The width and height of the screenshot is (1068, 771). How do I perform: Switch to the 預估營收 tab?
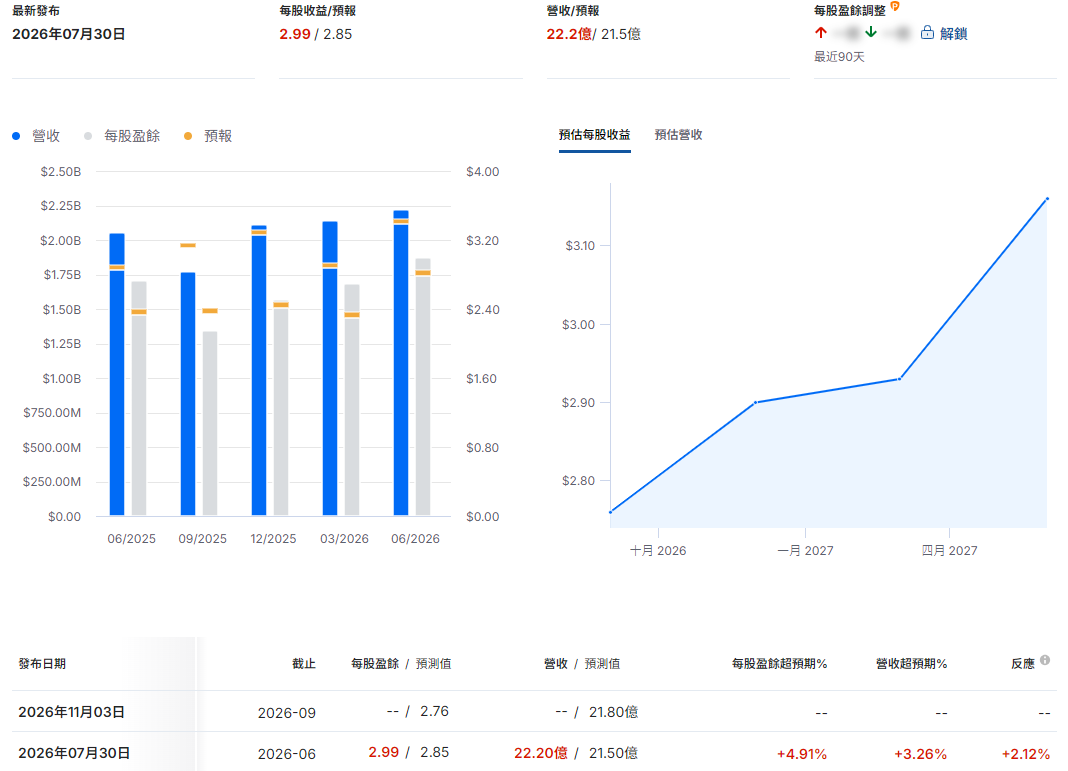[x=678, y=135]
